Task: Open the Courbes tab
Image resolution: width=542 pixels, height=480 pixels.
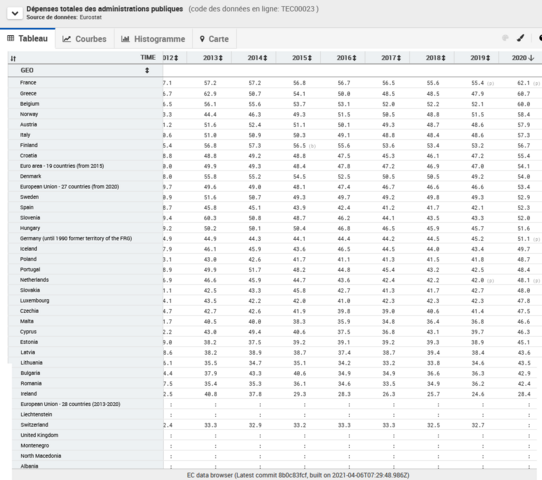Action: click(x=85, y=39)
